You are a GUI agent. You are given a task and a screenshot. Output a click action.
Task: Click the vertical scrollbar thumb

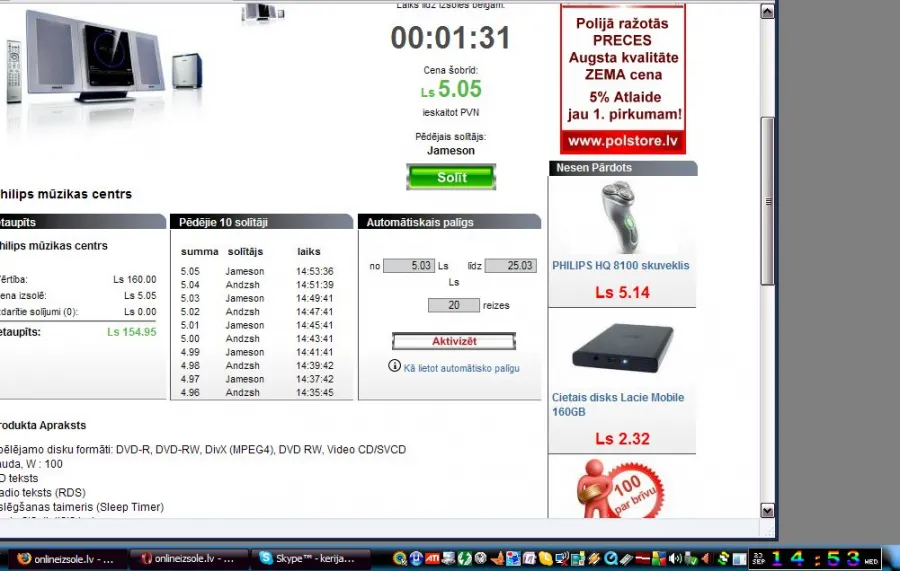(x=767, y=201)
